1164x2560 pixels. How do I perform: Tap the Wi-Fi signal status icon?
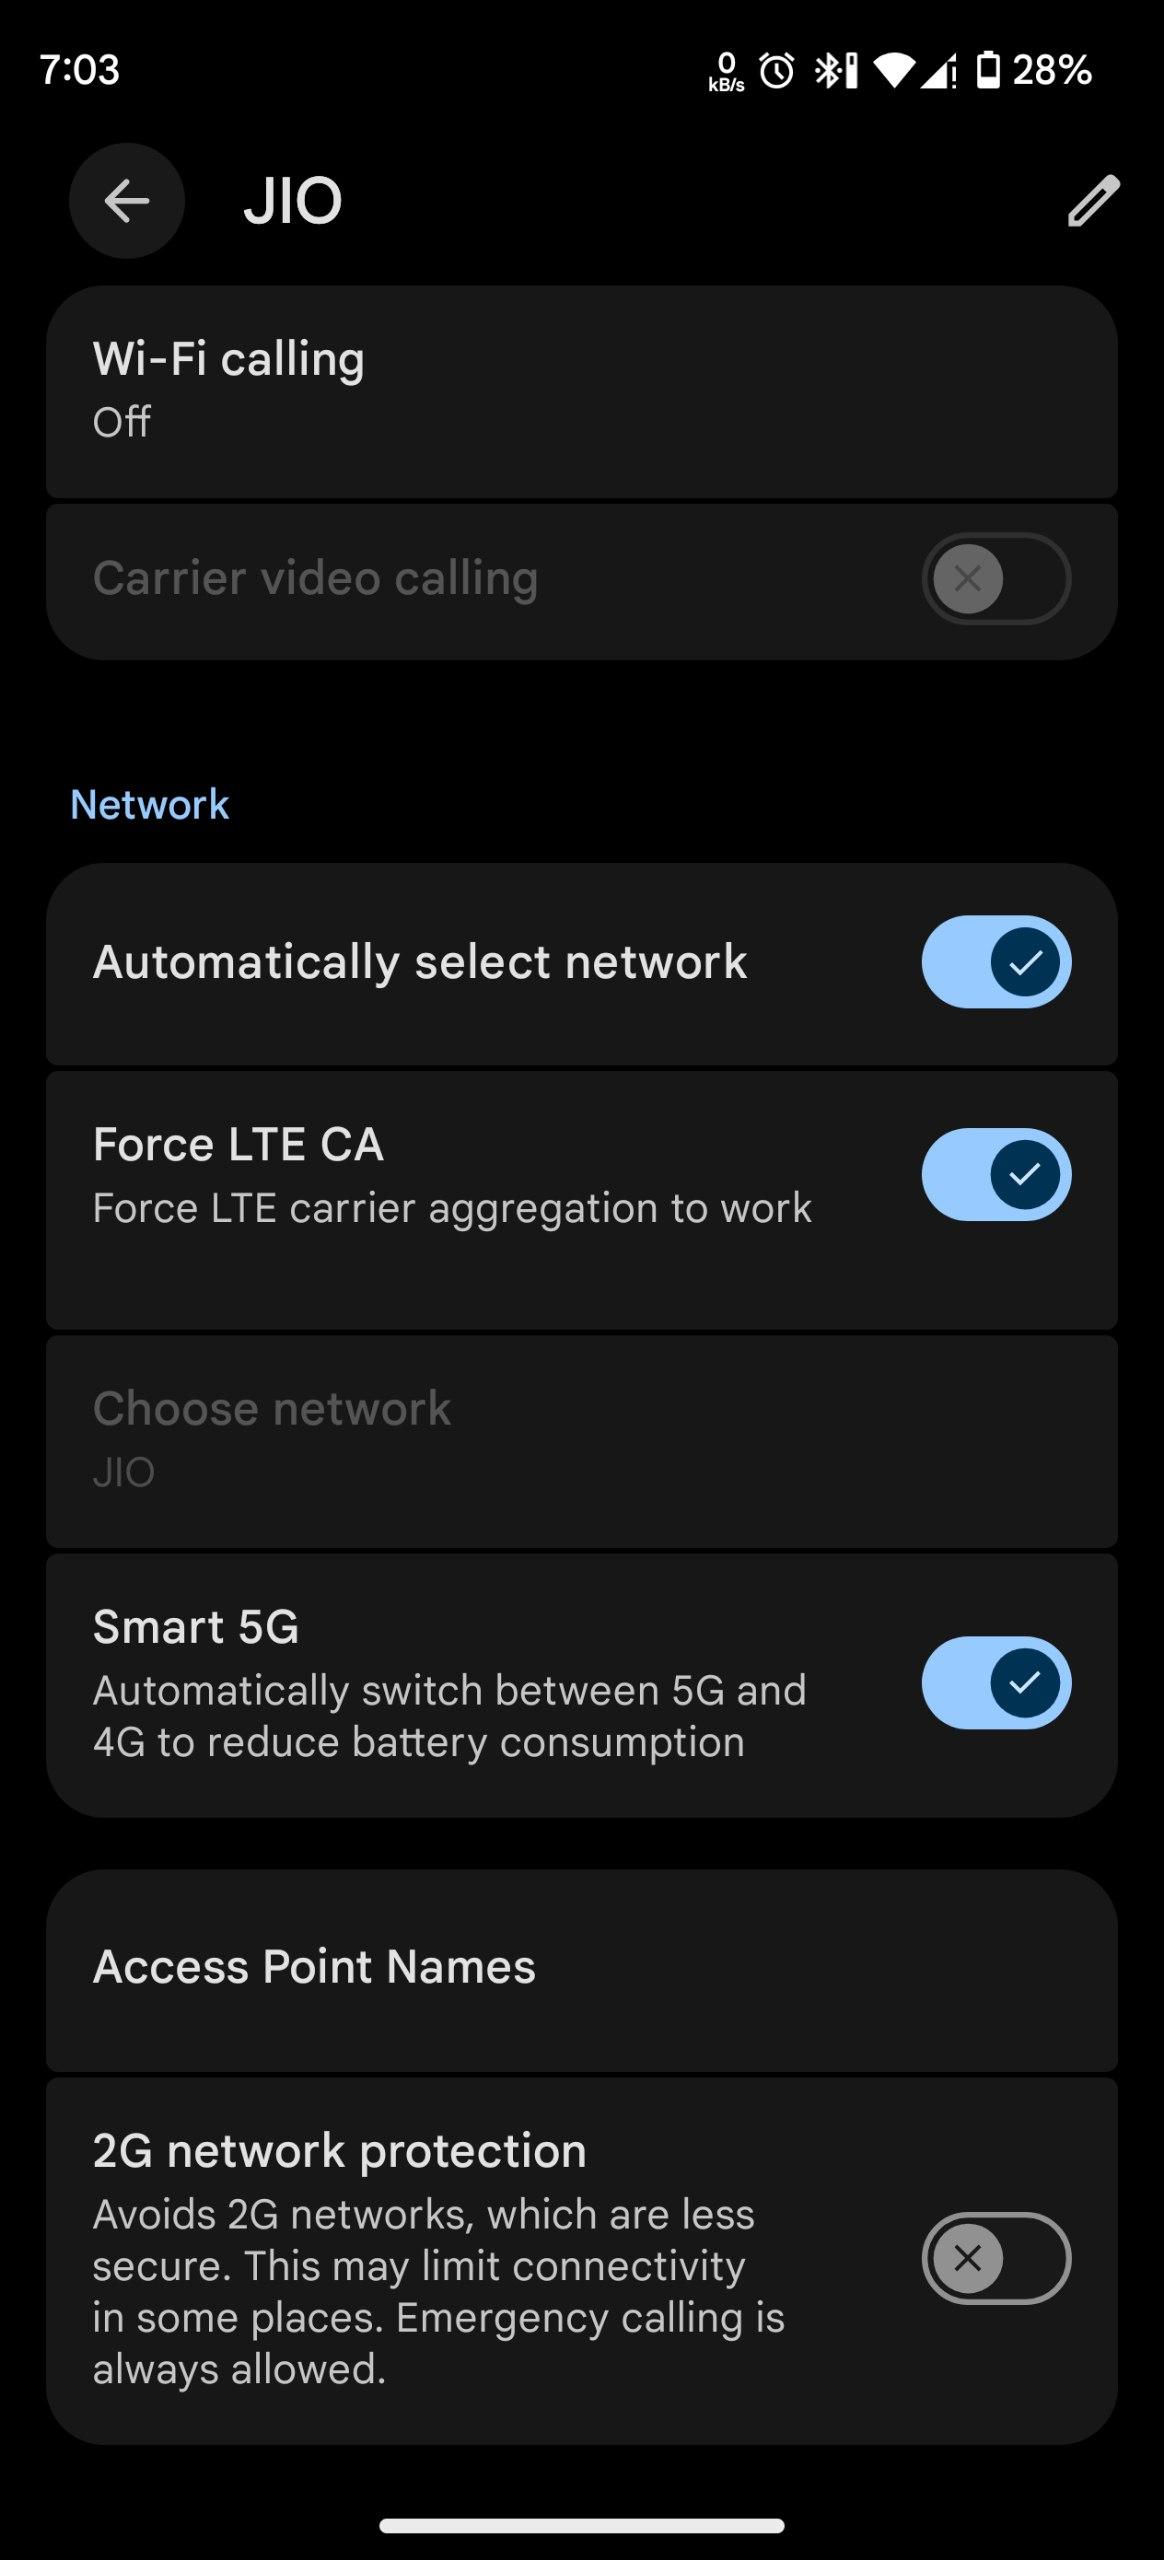pos(893,71)
